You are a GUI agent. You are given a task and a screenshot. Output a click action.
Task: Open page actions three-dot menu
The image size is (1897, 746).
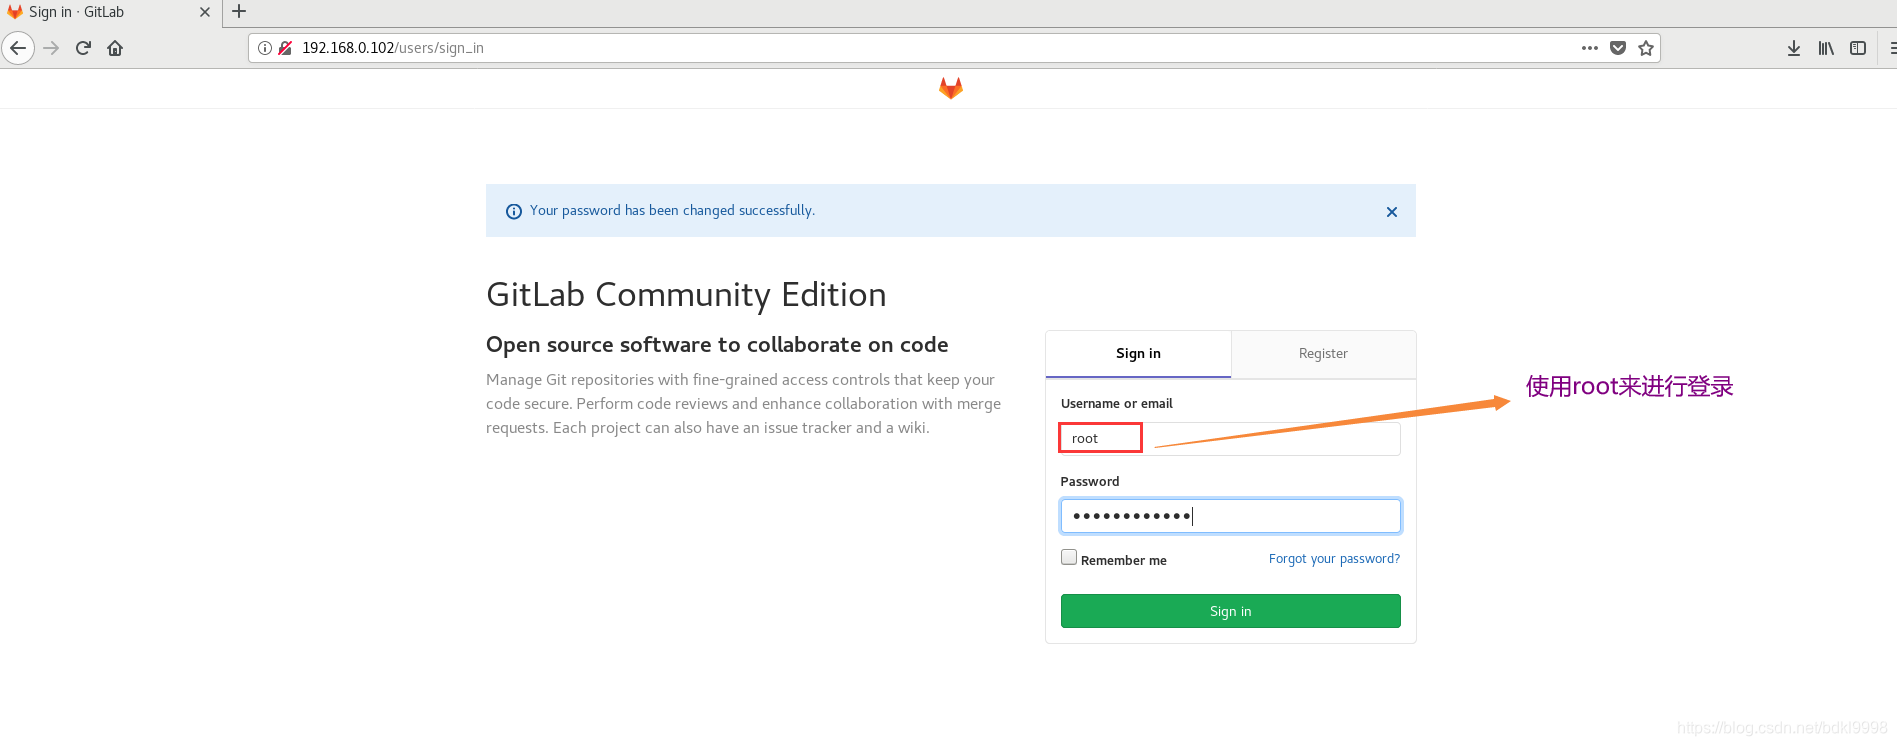(1590, 48)
